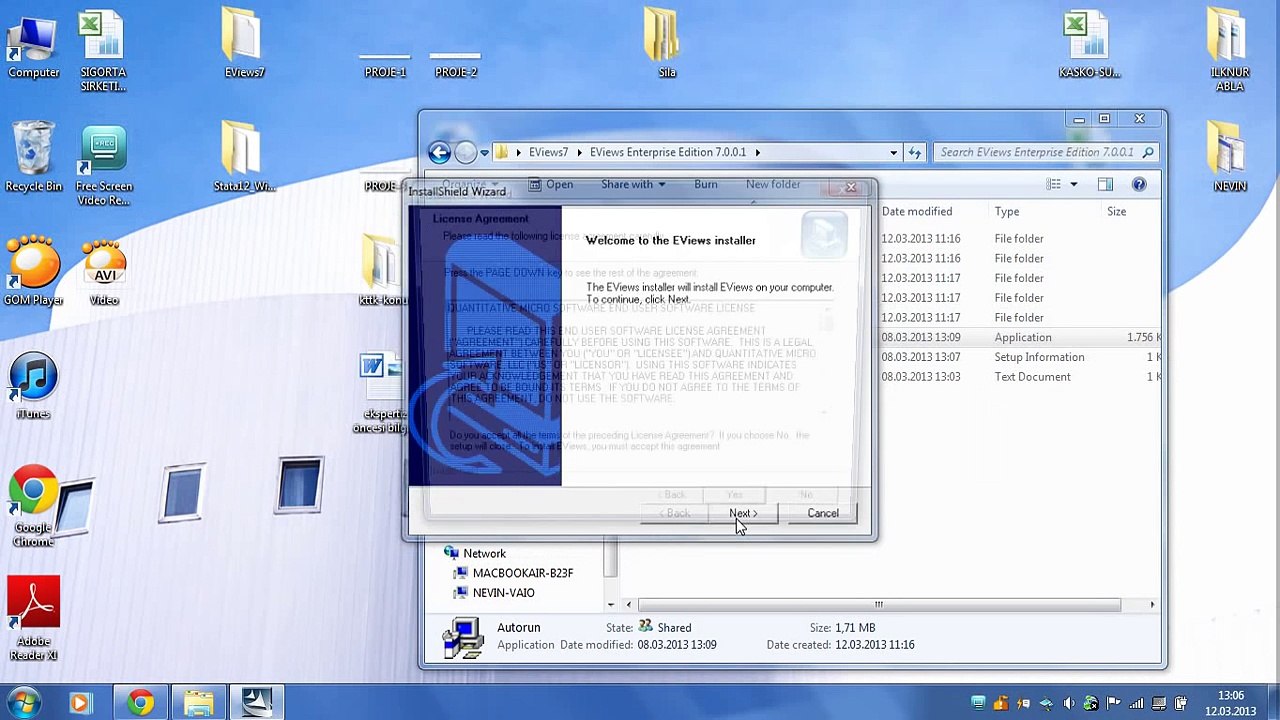Click the Explorer horizontal scrollbar

click(879, 605)
